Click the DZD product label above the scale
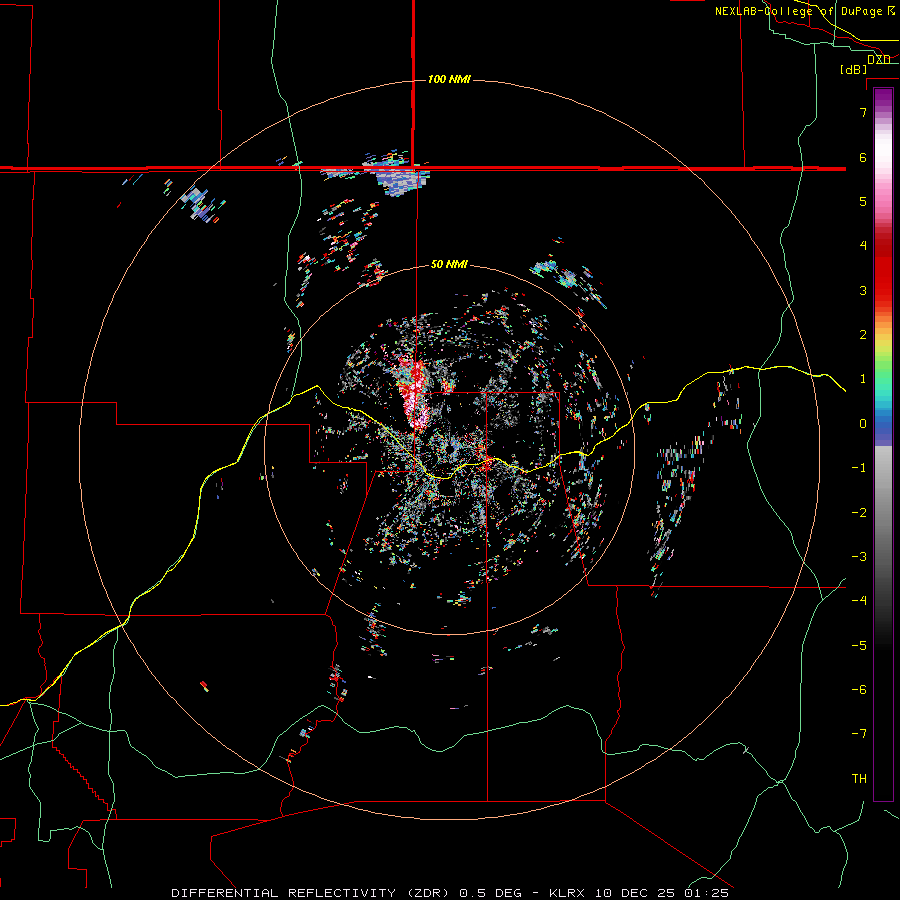Viewport: 900px width, 900px height. [x=878, y=59]
